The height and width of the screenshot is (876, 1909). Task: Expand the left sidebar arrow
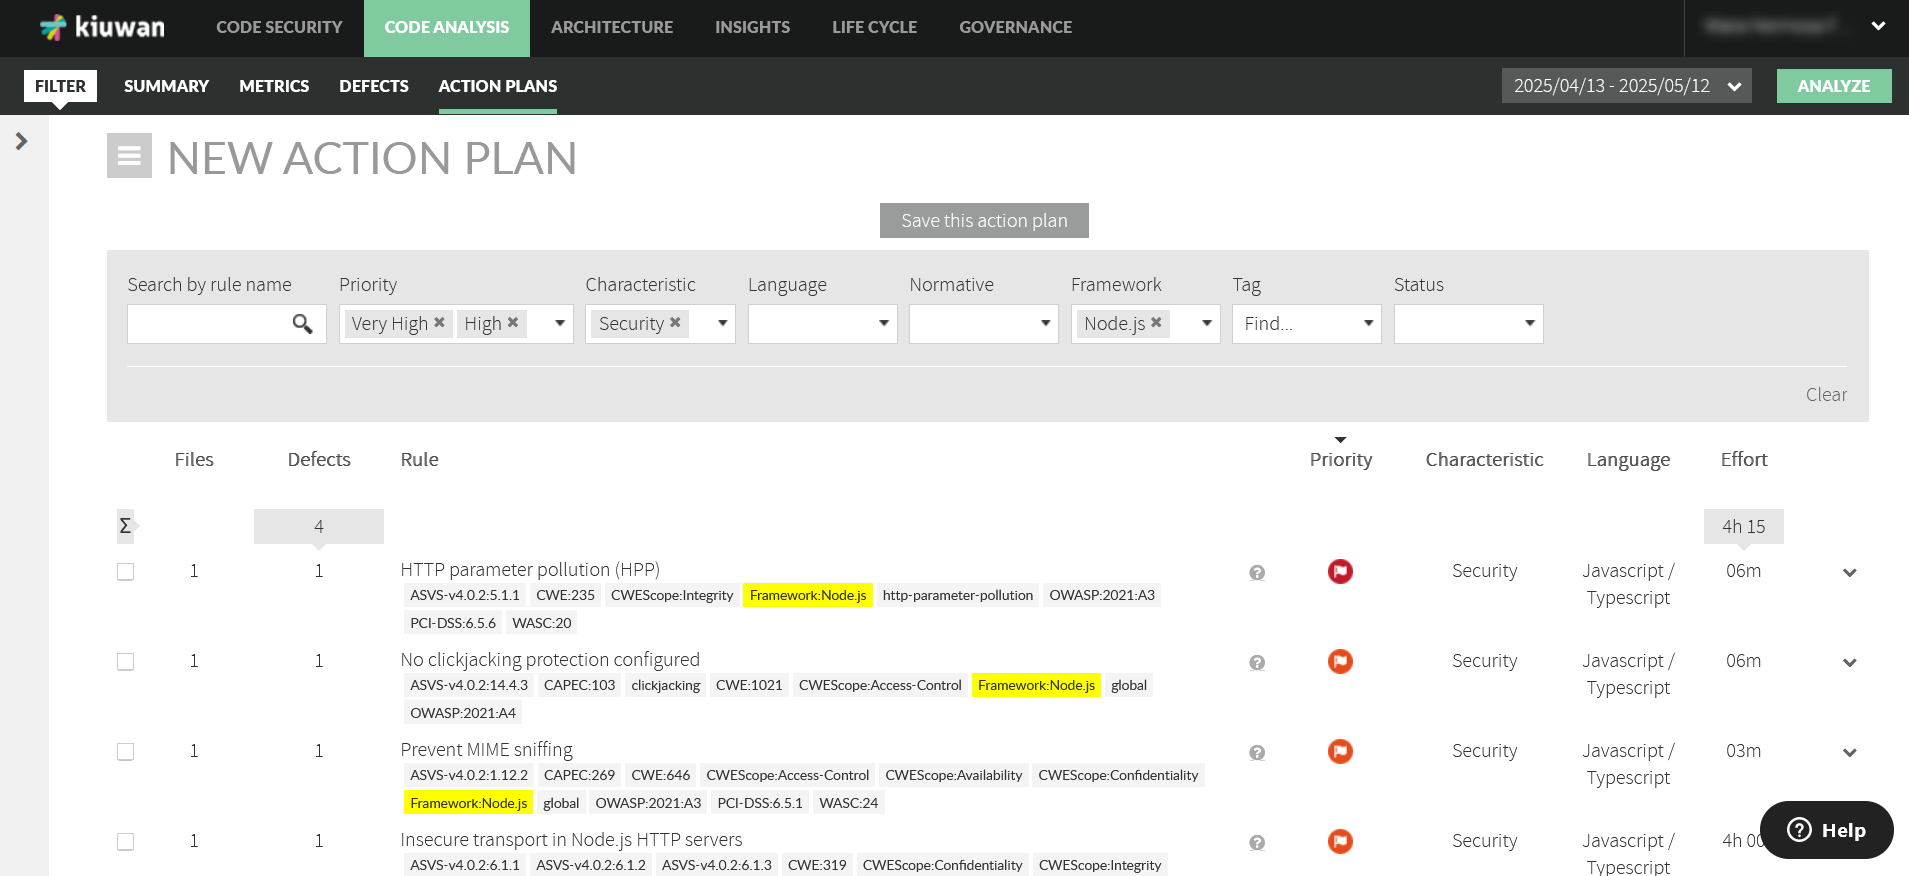21,141
